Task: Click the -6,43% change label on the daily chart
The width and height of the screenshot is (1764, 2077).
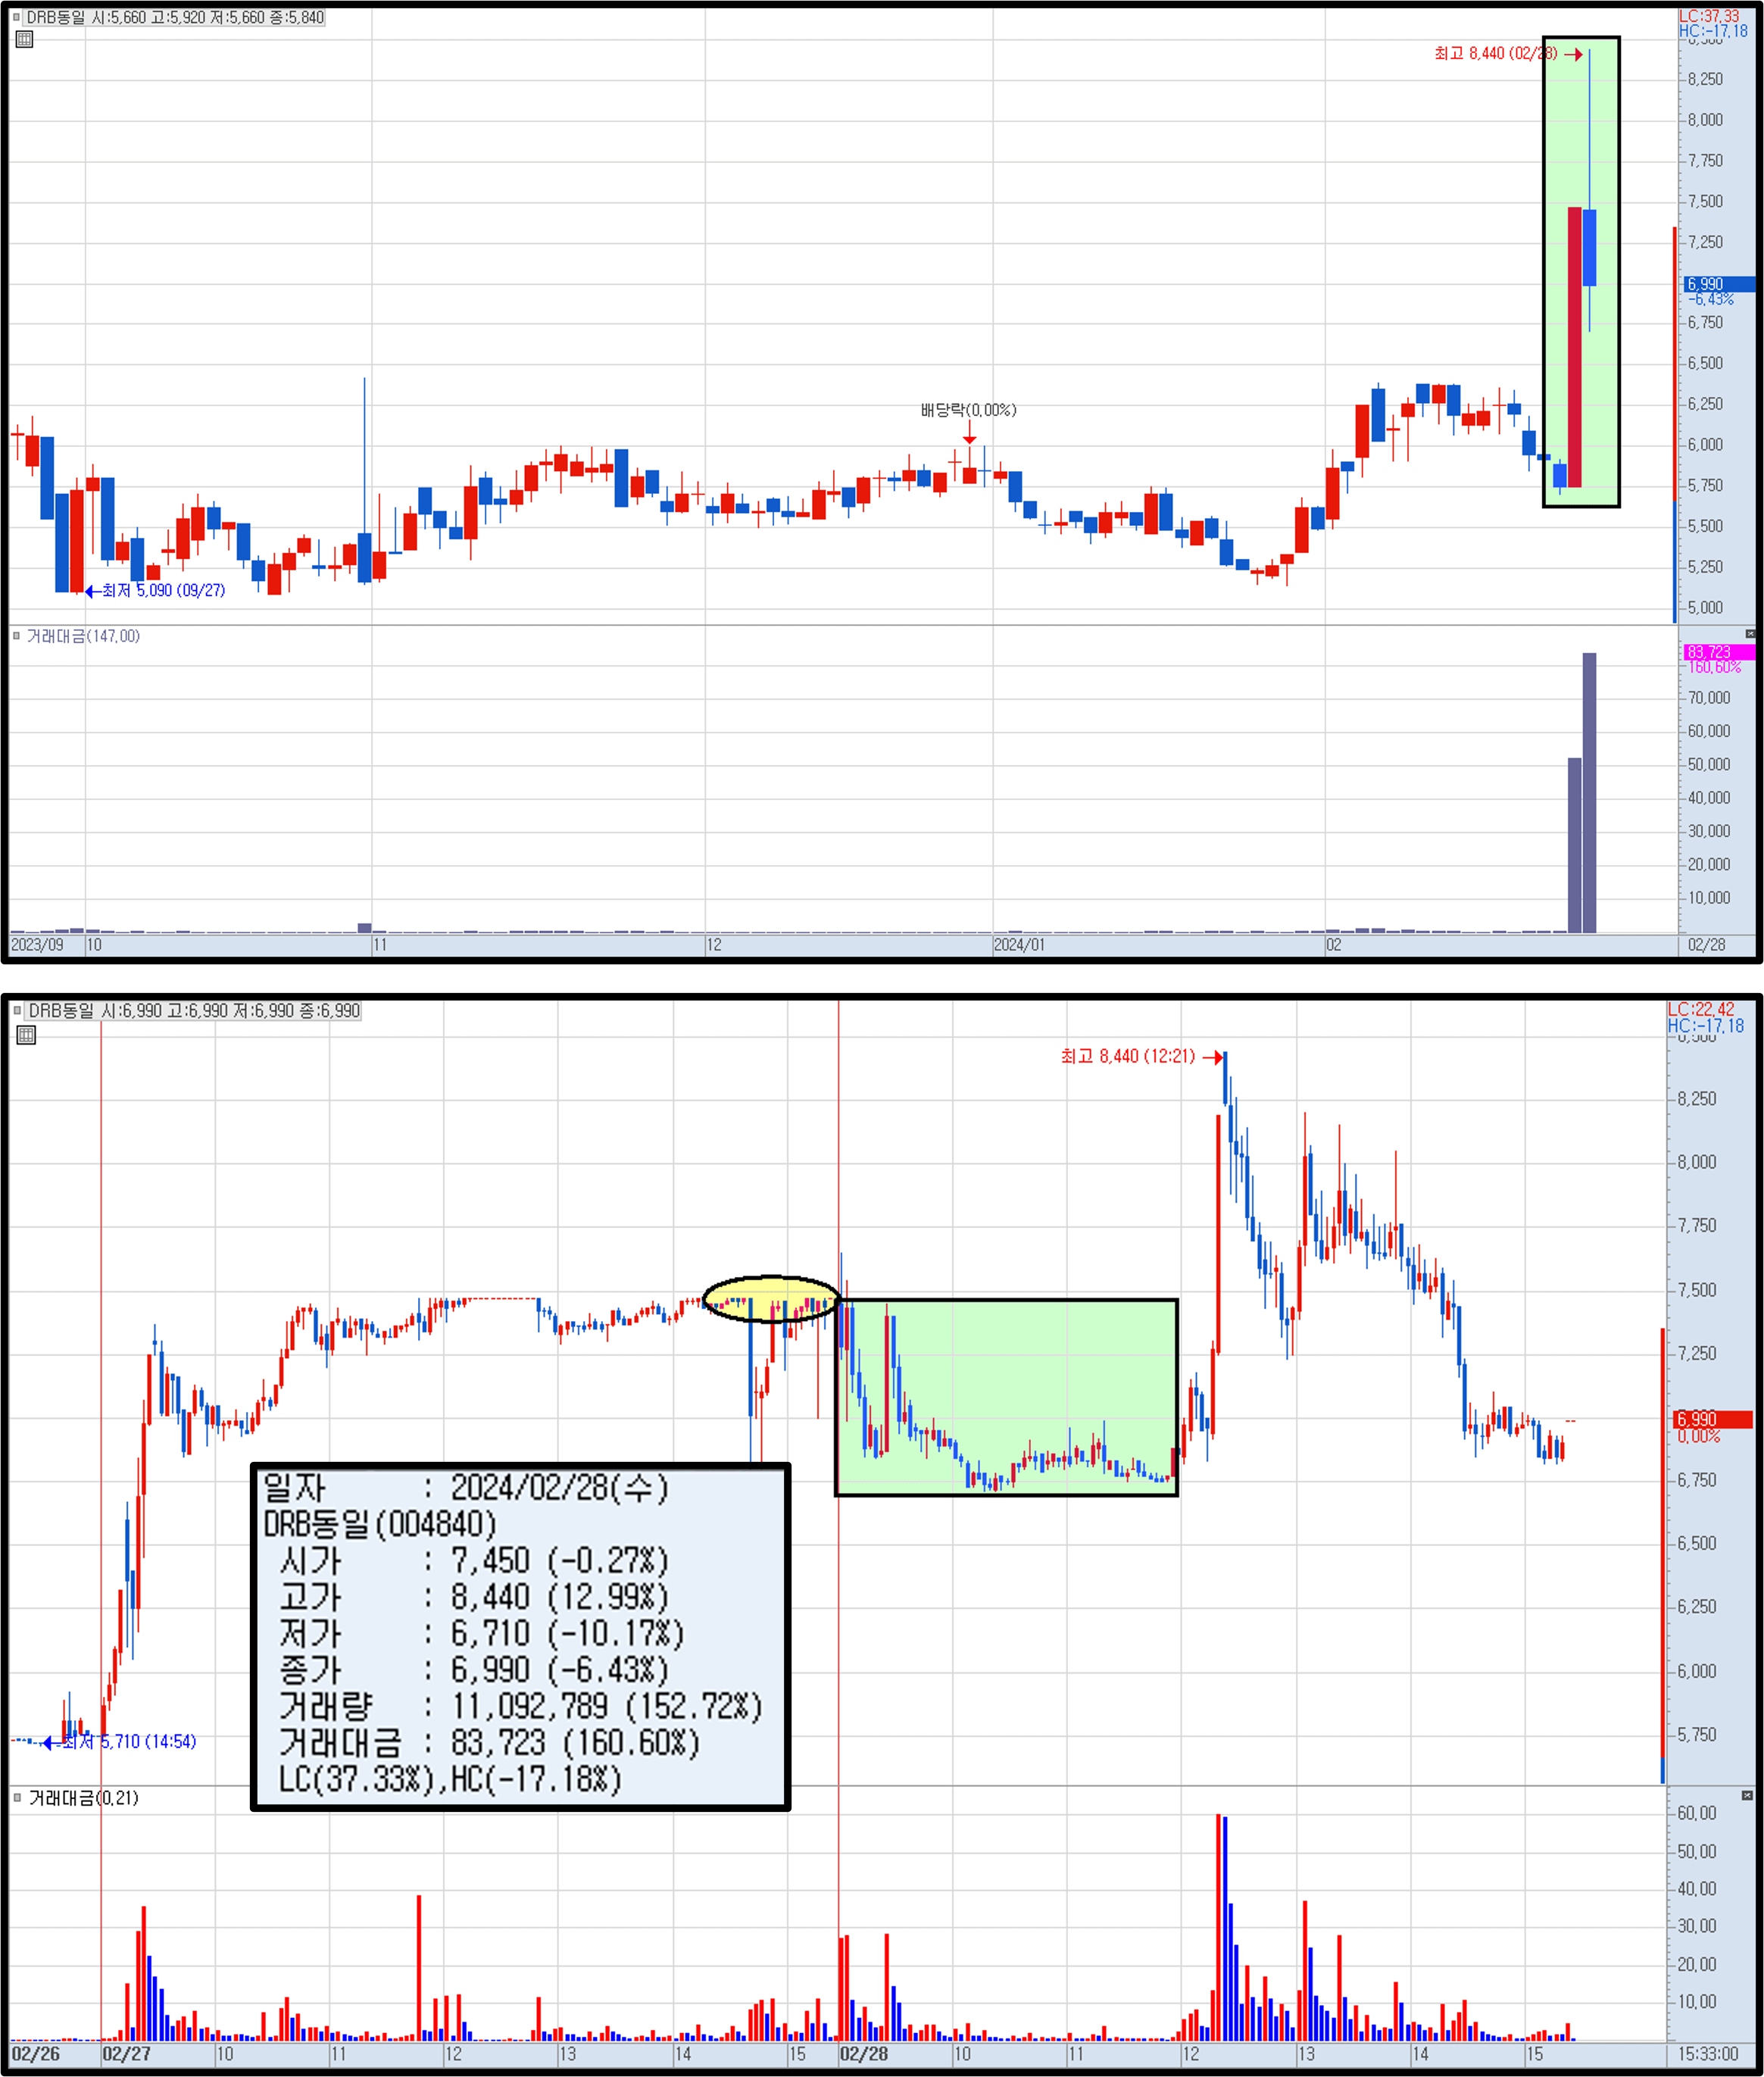Action: pyautogui.click(x=1710, y=299)
